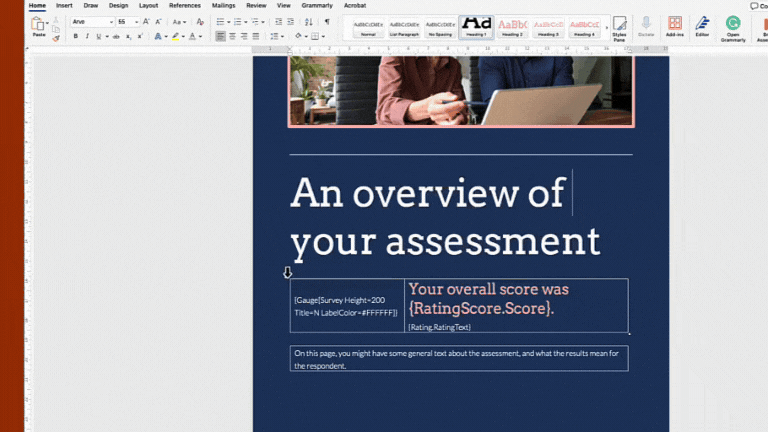
Task: Click the text highlight color button
Action: (175, 36)
